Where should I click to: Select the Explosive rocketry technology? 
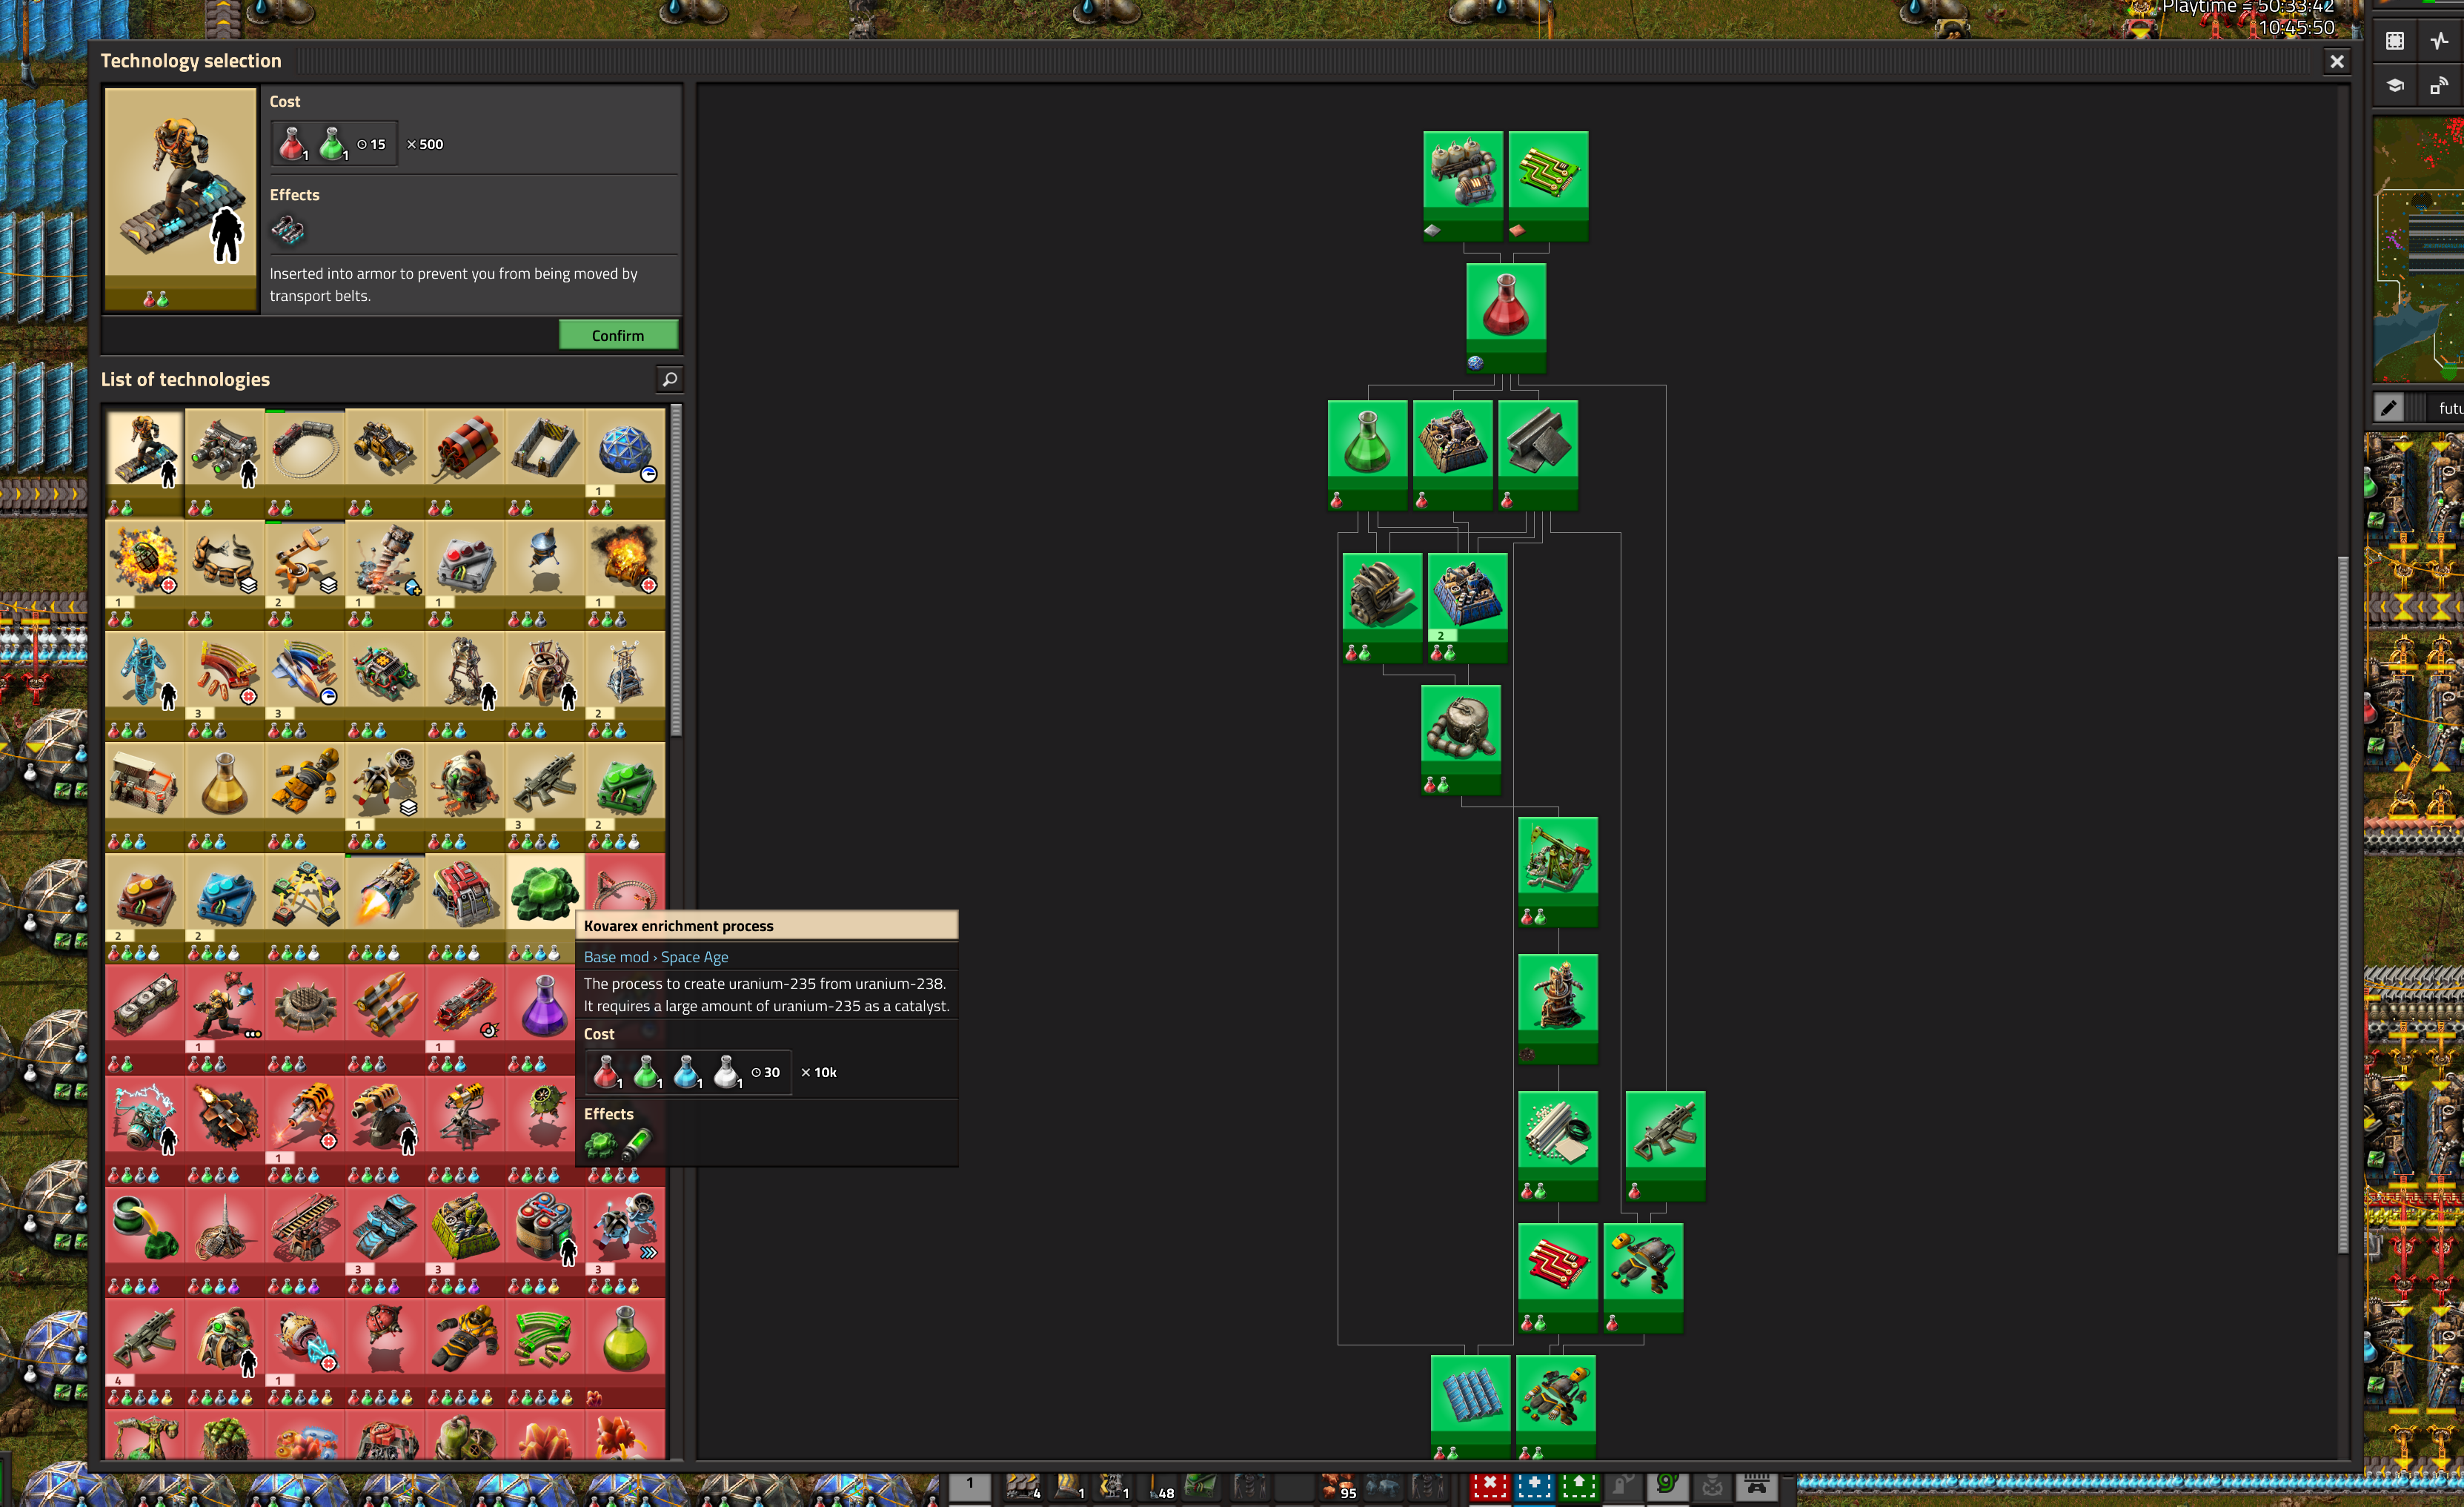point(225,1130)
